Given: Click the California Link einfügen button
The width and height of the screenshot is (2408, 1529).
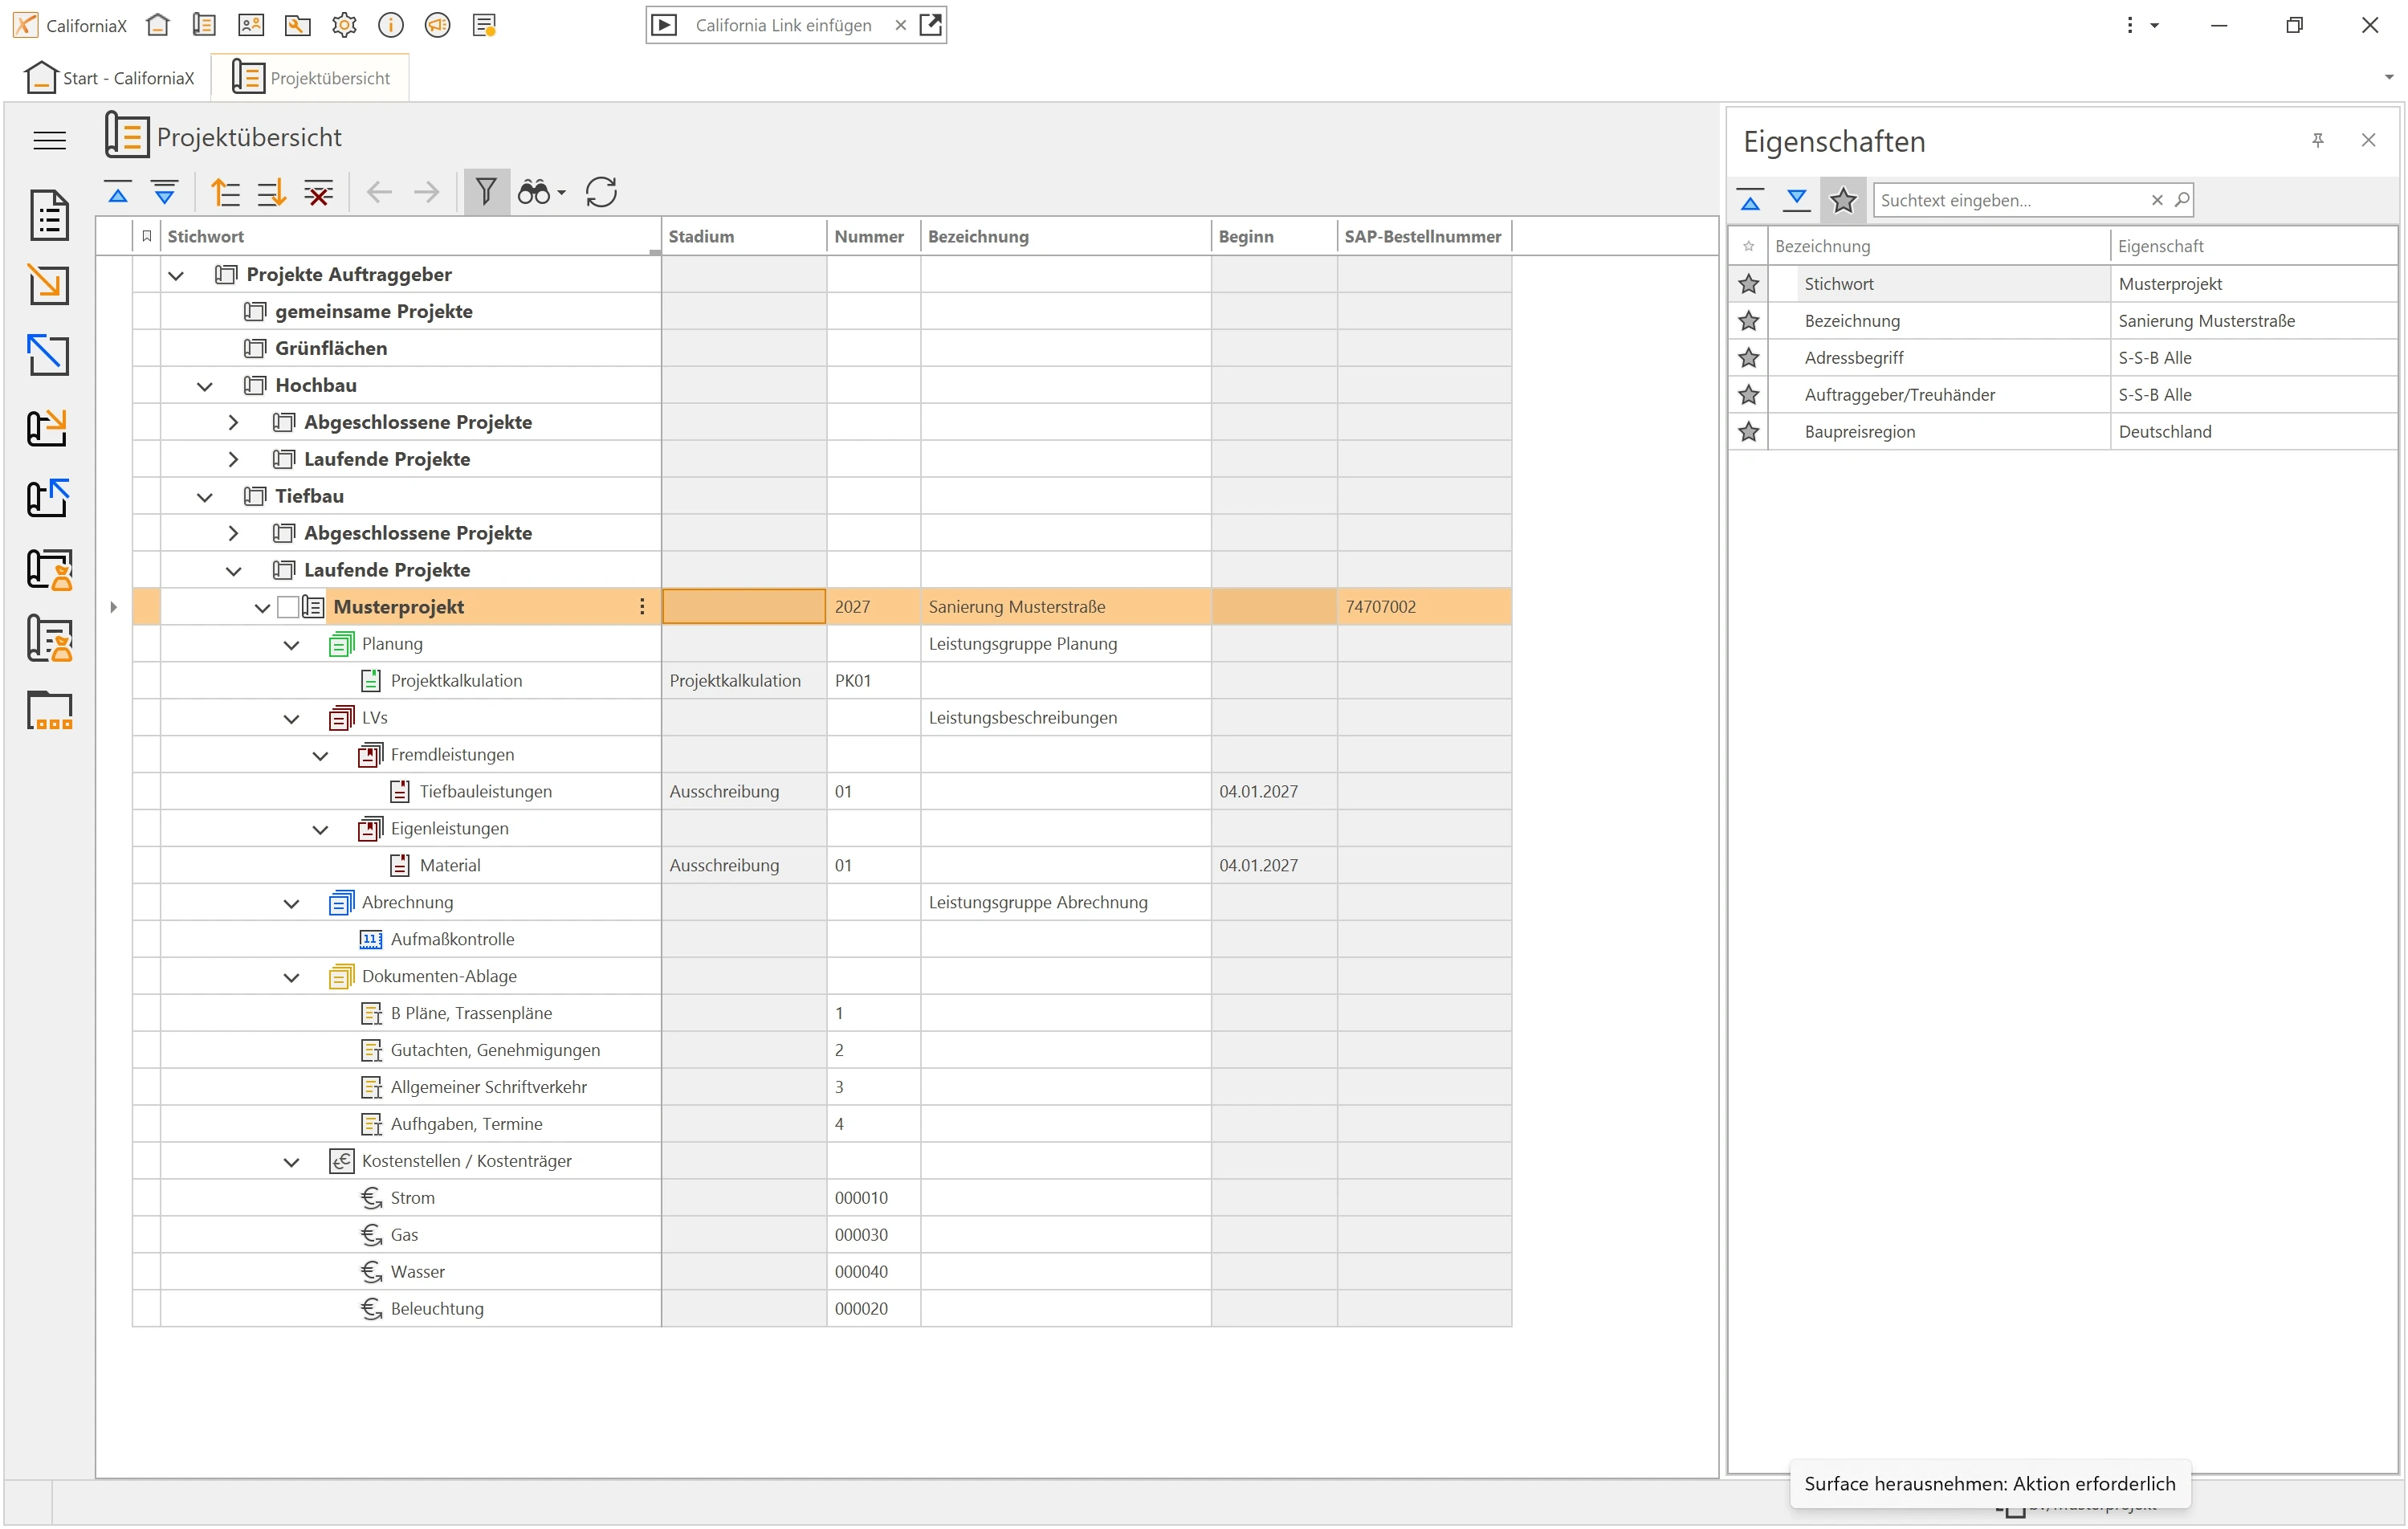Looking at the screenshot, I should [x=783, y=25].
